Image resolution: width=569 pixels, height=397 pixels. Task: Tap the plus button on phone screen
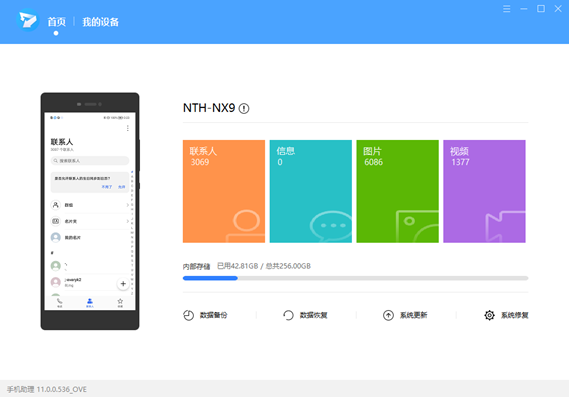(x=123, y=284)
